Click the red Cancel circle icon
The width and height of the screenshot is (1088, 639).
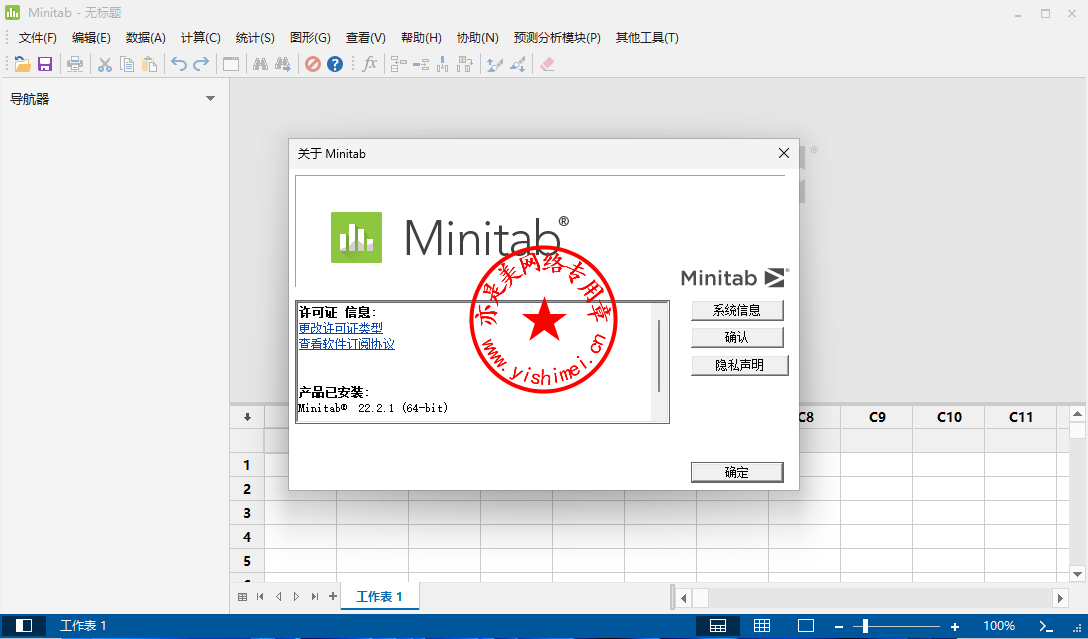[313, 65]
